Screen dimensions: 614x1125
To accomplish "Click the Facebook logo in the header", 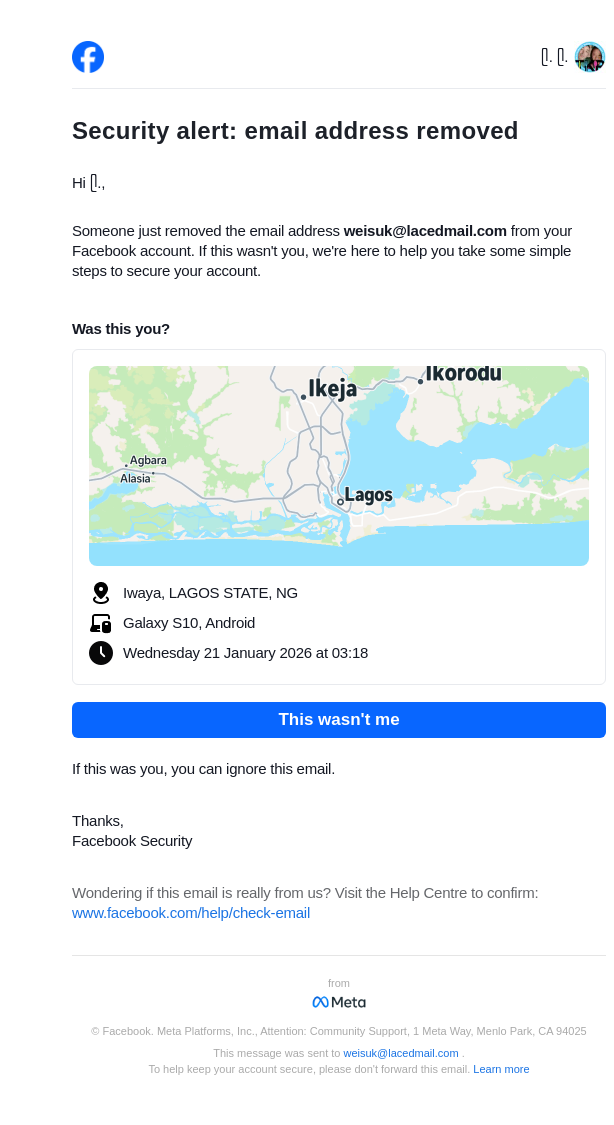I will [x=88, y=57].
